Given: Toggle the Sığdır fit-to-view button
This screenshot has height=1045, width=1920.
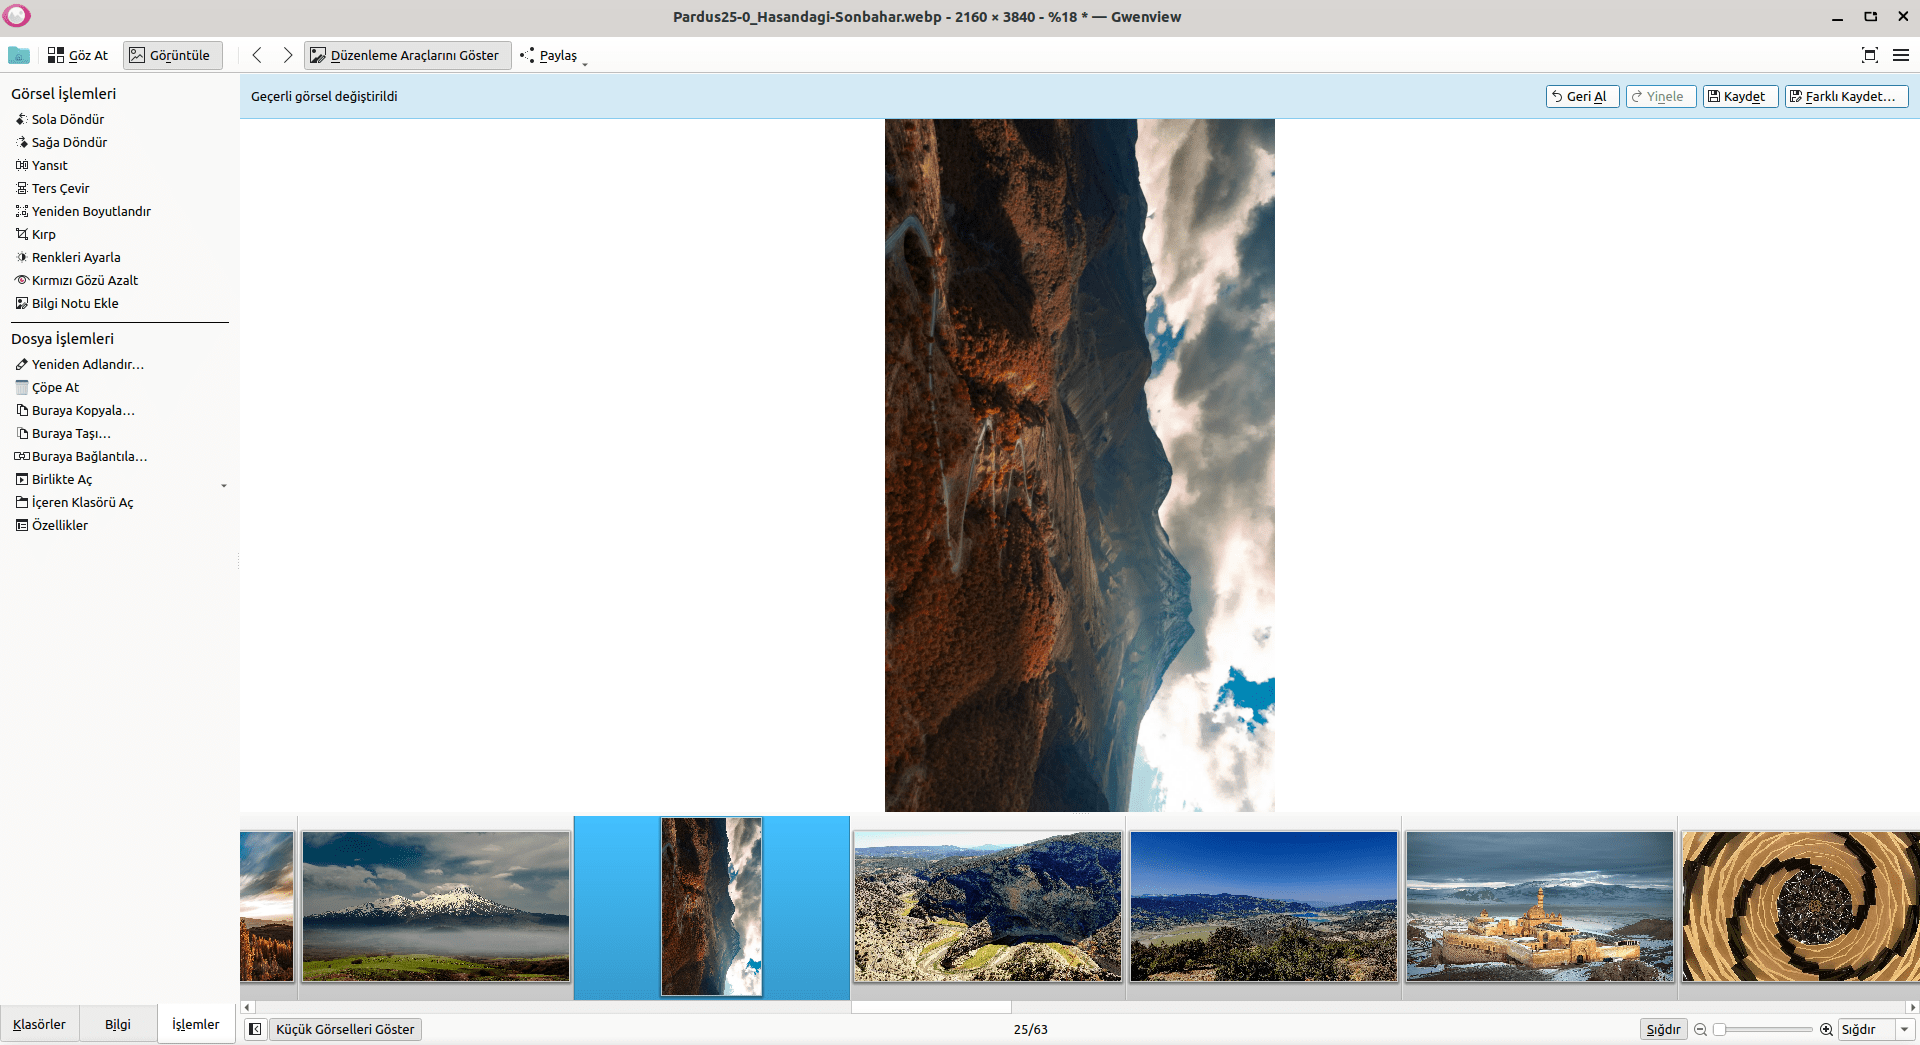Looking at the screenshot, I should (1663, 1029).
